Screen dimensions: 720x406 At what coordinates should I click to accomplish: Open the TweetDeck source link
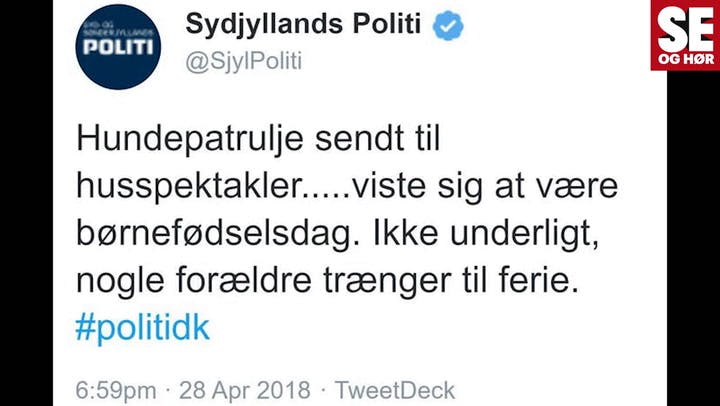(395, 390)
